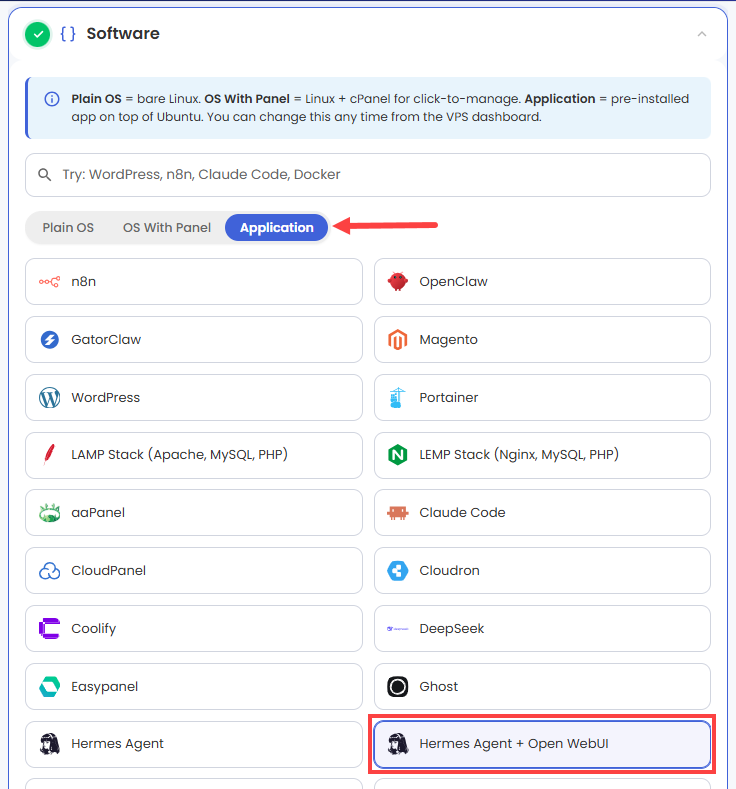Click 'LEMP Stack (Nginx, MySQL, PHP)' text
The width and height of the screenshot is (736, 789).
(x=519, y=455)
